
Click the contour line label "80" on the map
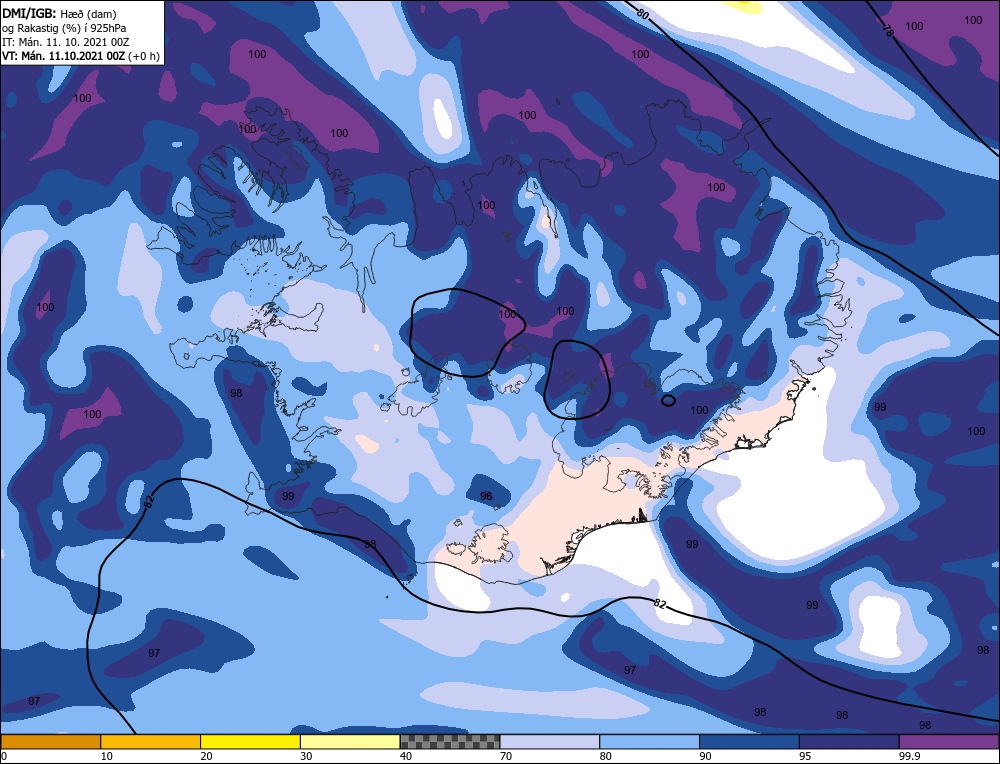coord(643,14)
